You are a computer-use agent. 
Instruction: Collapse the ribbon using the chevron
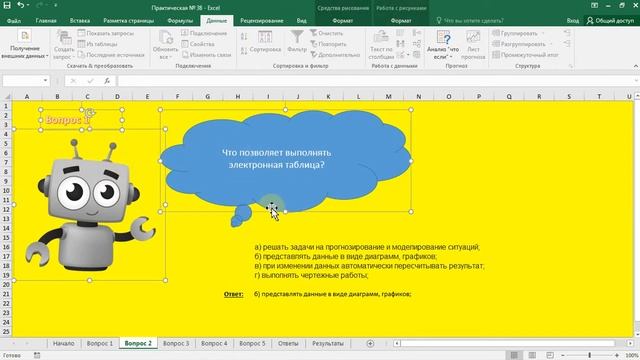coord(636,66)
